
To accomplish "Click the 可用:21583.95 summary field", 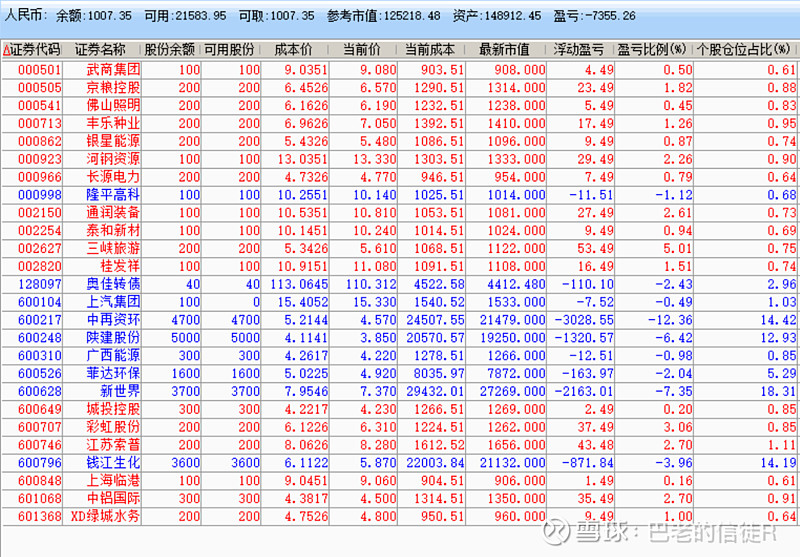I will tap(185, 16).
